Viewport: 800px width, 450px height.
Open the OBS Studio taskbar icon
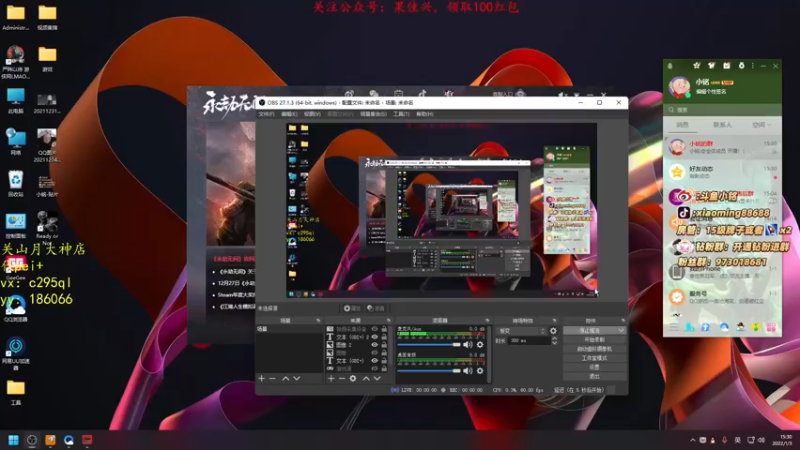(32, 440)
